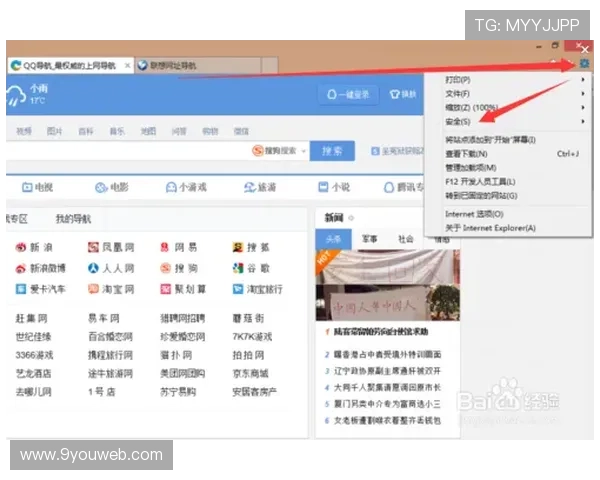Click the 聚划算 logo icon

[x=165, y=289]
